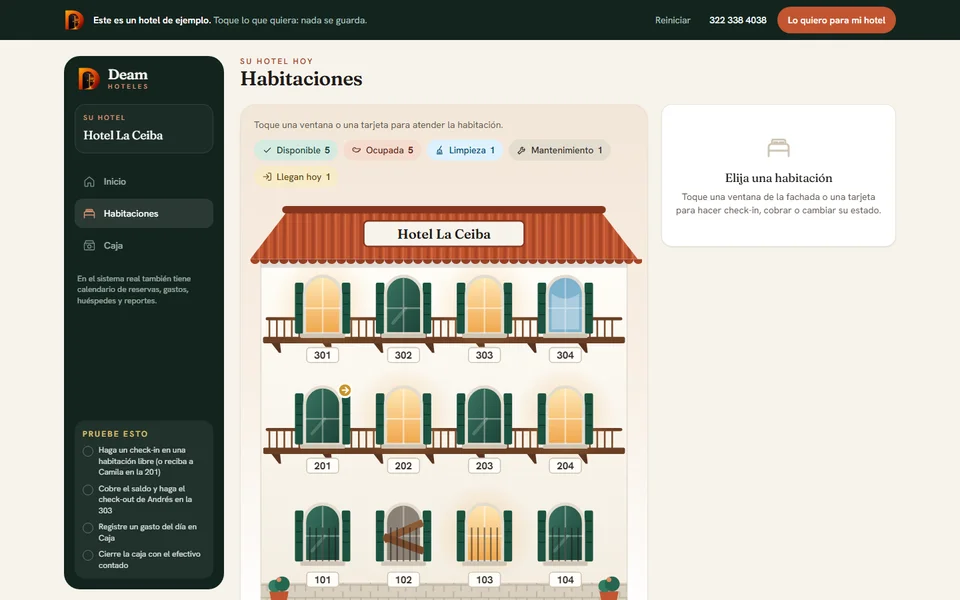The width and height of the screenshot is (960, 600).
Task: Click the Hotel La Ceiba roof sign
Action: click(444, 234)
